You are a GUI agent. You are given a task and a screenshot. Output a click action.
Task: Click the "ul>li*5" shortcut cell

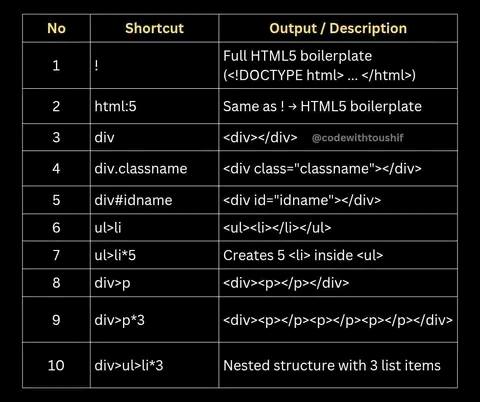(x=154, y=255)
